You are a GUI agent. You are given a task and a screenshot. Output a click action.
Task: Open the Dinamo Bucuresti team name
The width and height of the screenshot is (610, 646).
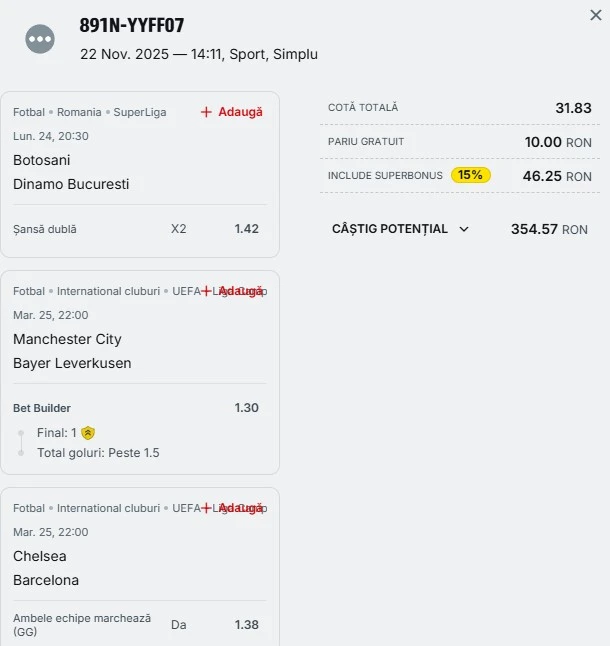coord(71,184)
